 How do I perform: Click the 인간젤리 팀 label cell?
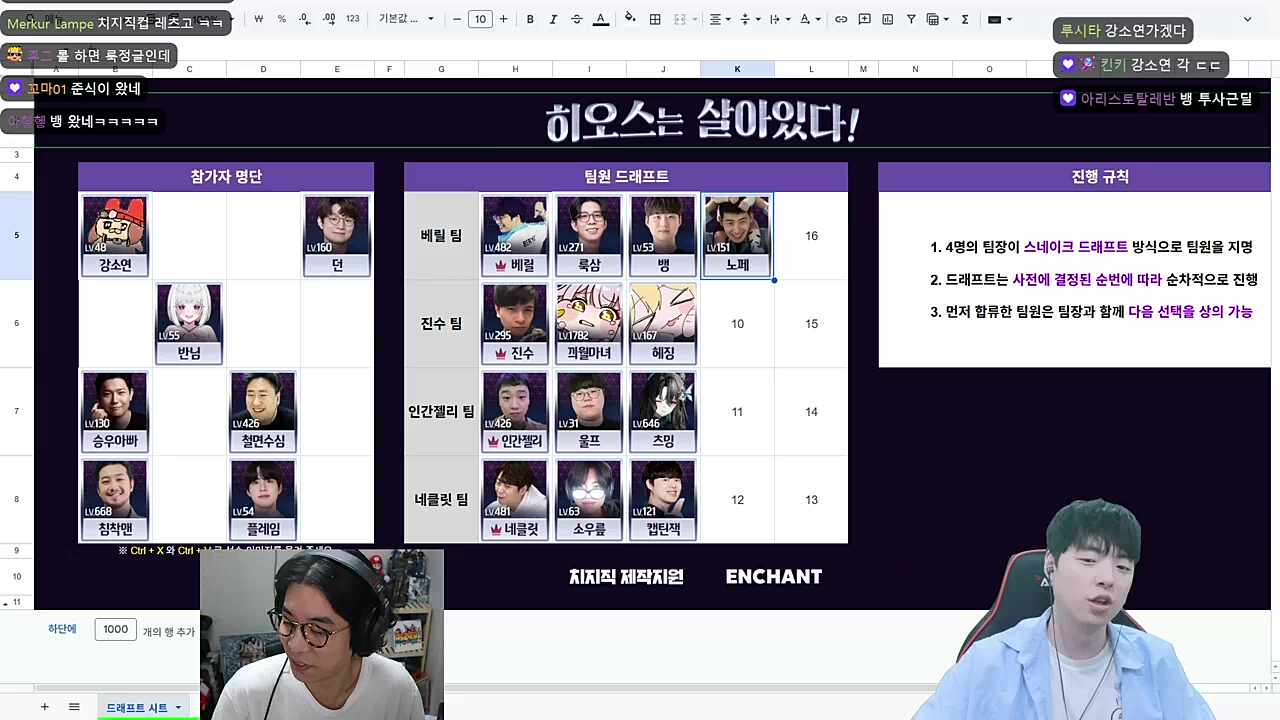tap(441, 412)
